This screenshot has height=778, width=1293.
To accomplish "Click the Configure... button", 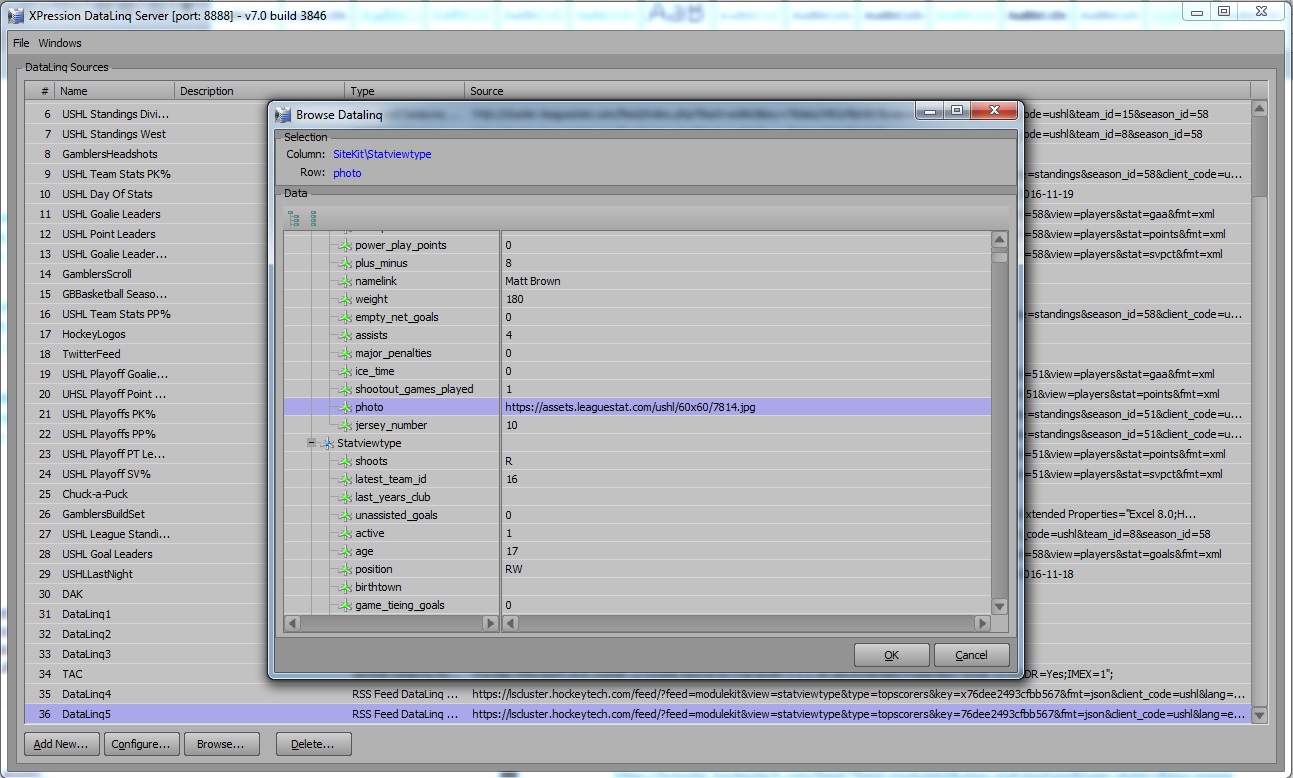I will point(141,744).
